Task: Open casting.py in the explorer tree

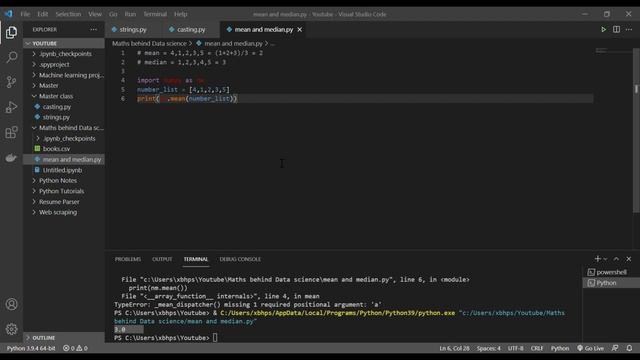Action: pyautogui.click(x=64, y=107)
